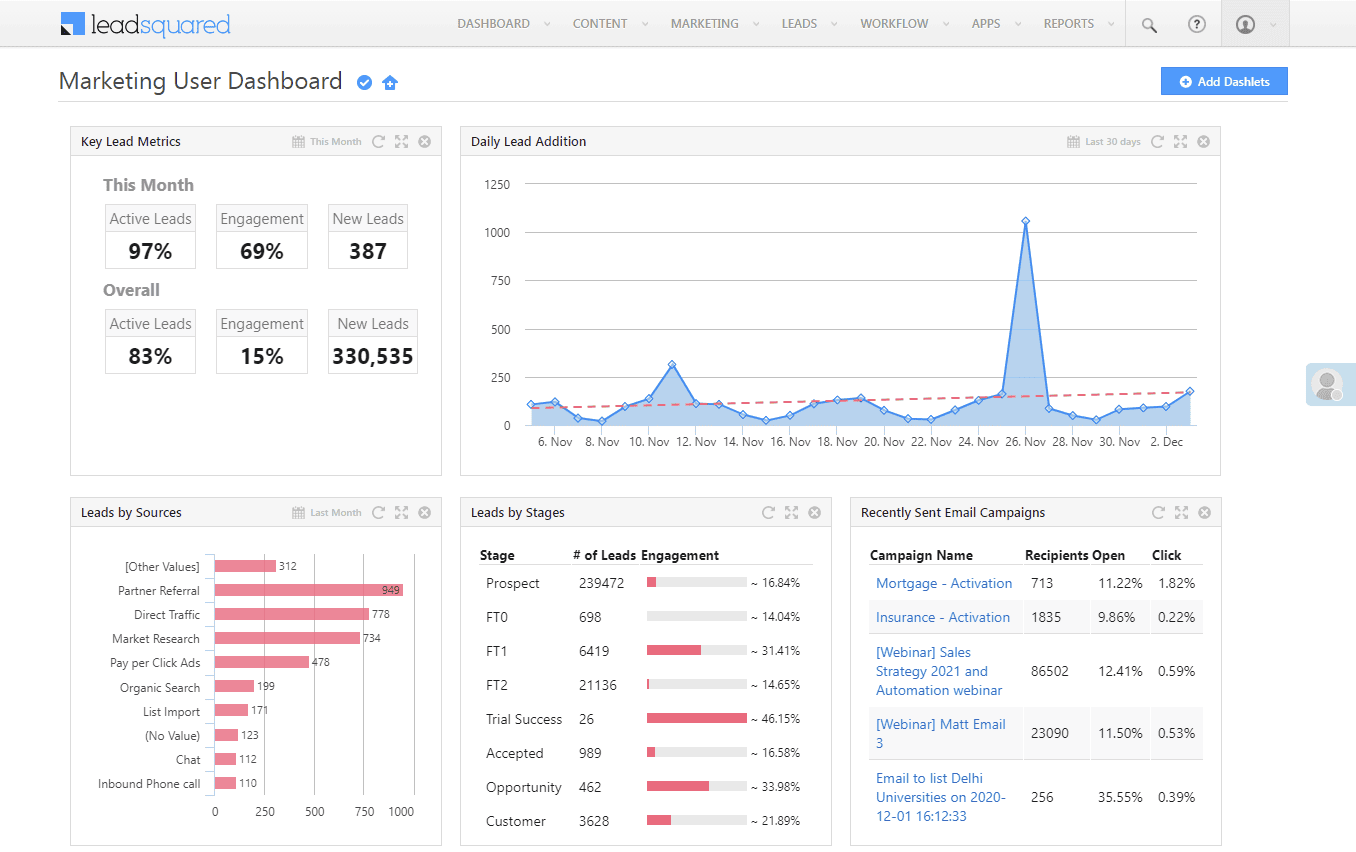
Task: Click the Pay per Click Ads bar
Action: pos(262,662)
